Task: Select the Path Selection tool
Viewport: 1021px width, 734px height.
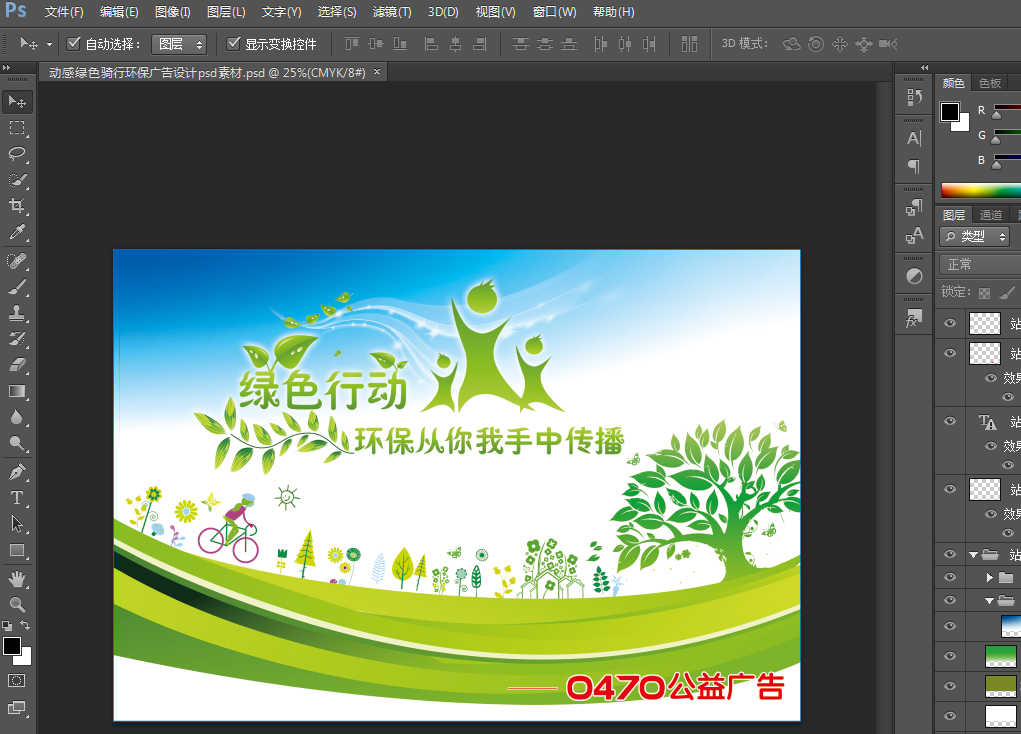Action: 17,524
